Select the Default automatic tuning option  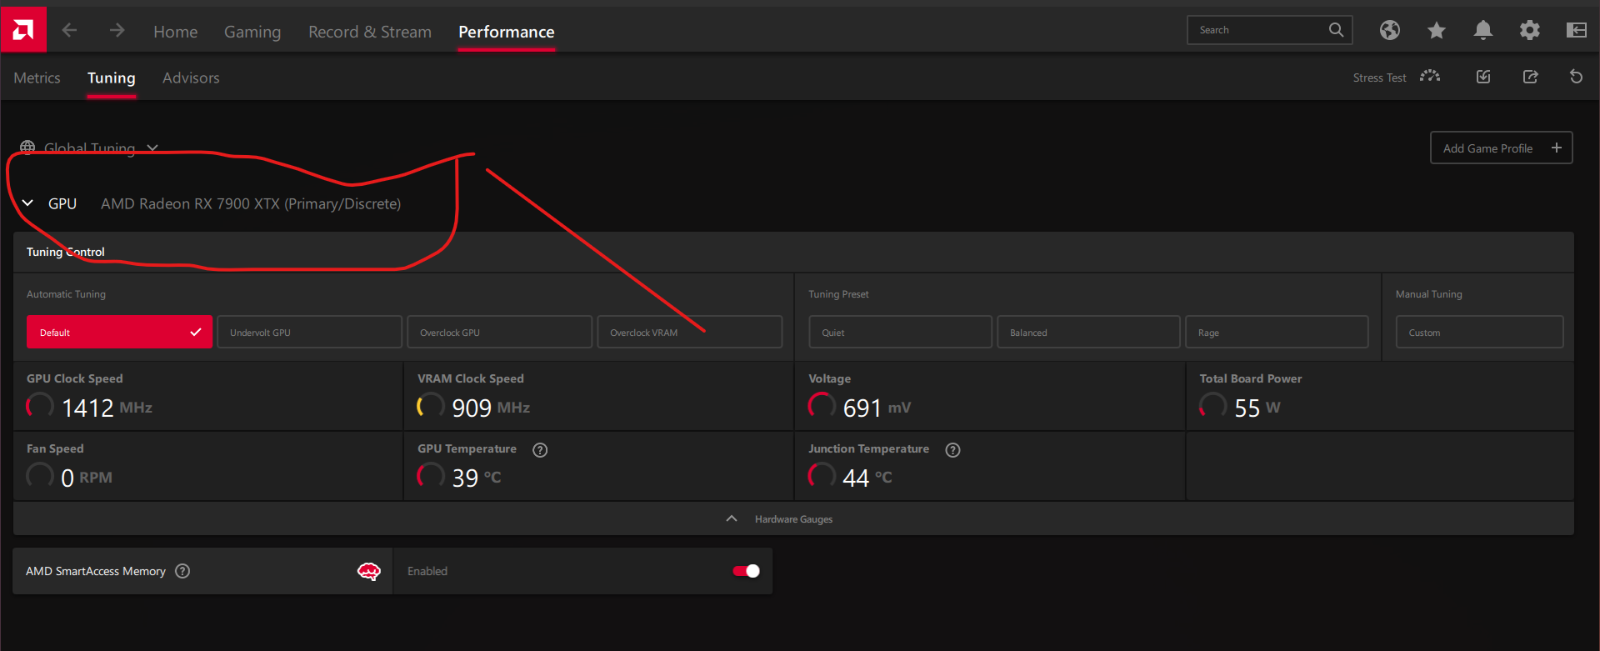coord(119,332)
